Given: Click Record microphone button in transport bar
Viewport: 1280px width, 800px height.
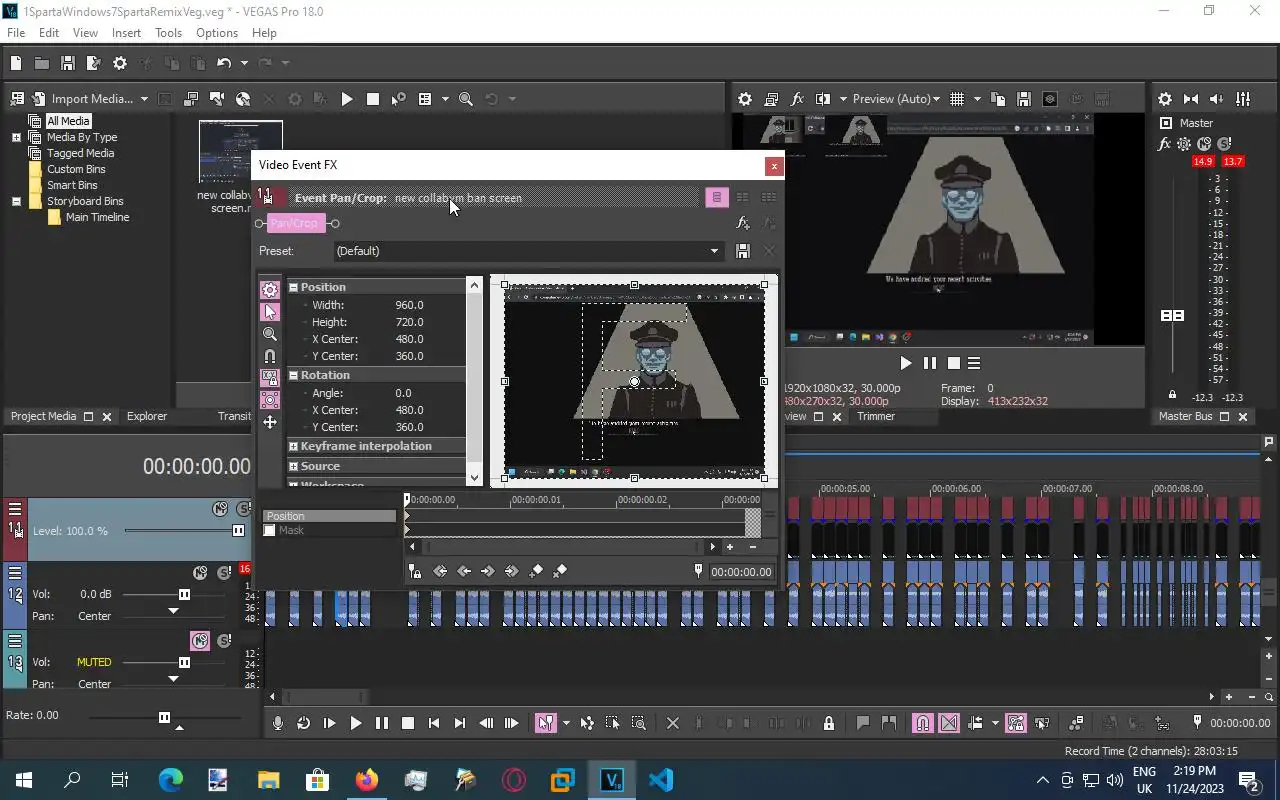Looking at the screenshot, I should click(278, 723).
